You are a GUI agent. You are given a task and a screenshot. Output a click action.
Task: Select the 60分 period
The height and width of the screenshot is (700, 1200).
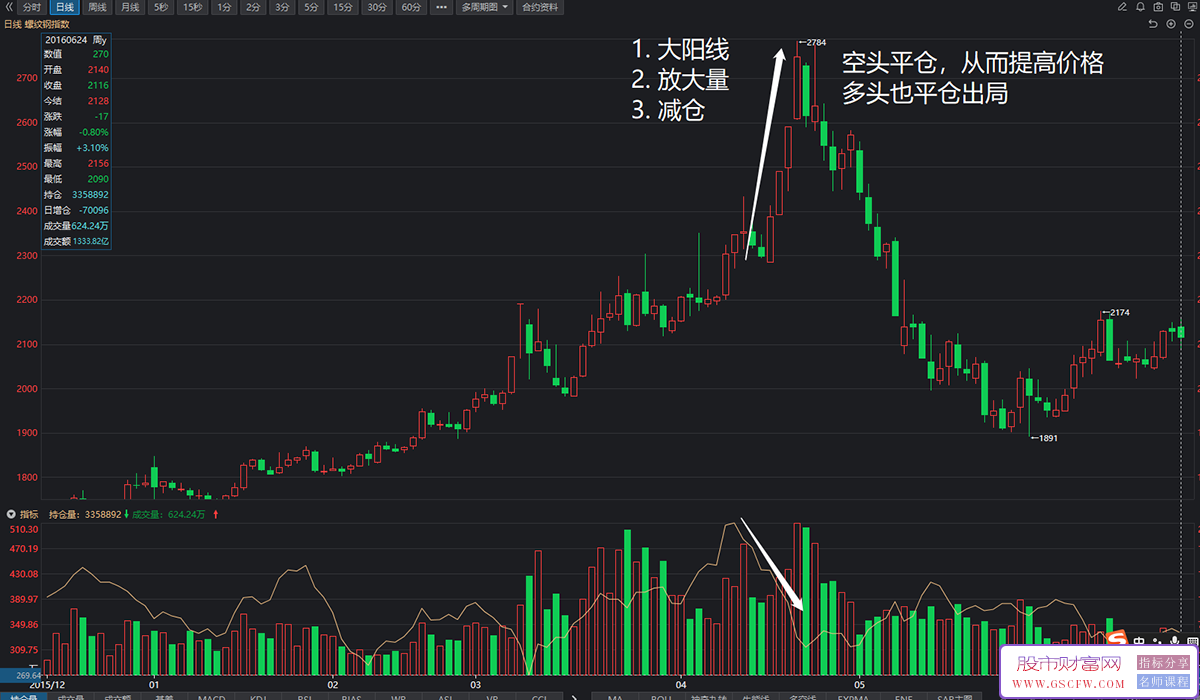pos(411,7)
